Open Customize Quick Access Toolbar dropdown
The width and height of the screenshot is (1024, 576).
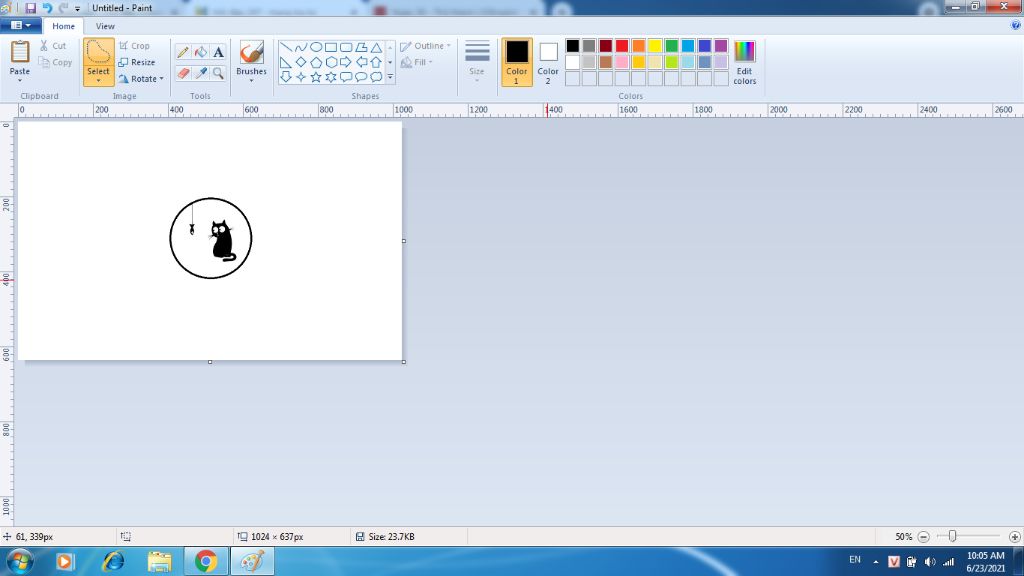tap(77, 8)
